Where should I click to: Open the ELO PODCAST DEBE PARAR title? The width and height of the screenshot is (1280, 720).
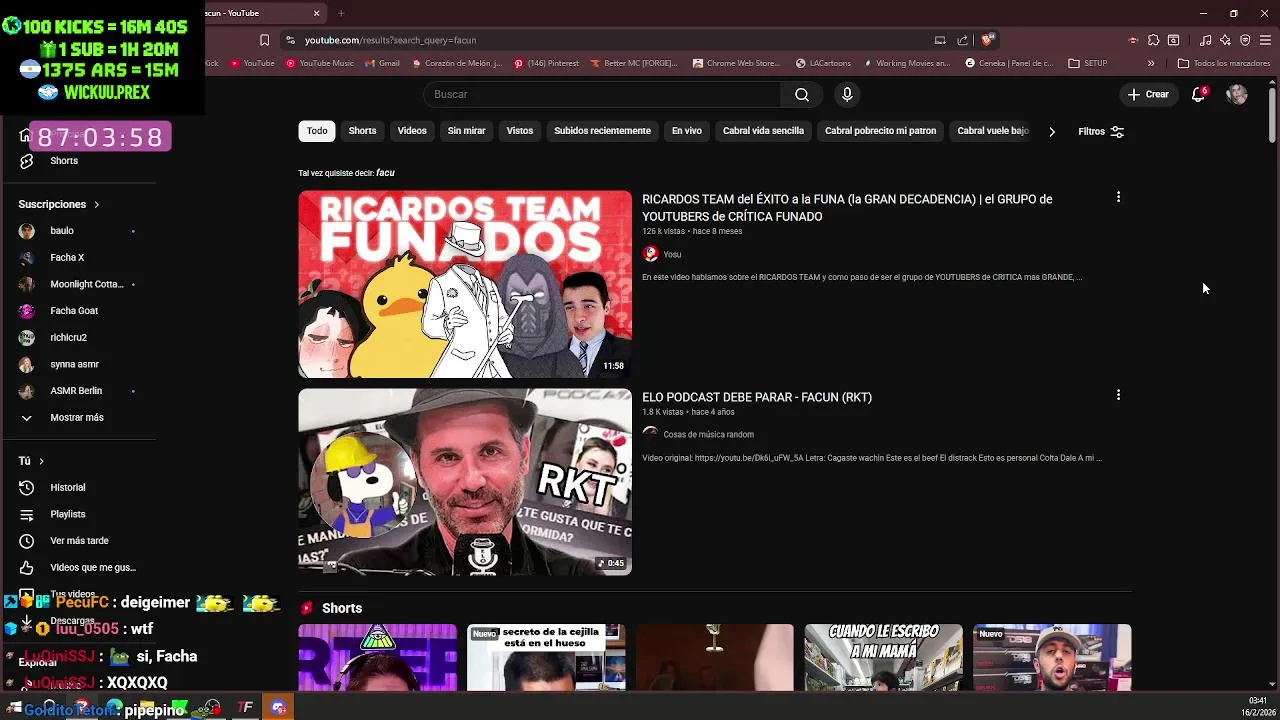coord(757,397)
